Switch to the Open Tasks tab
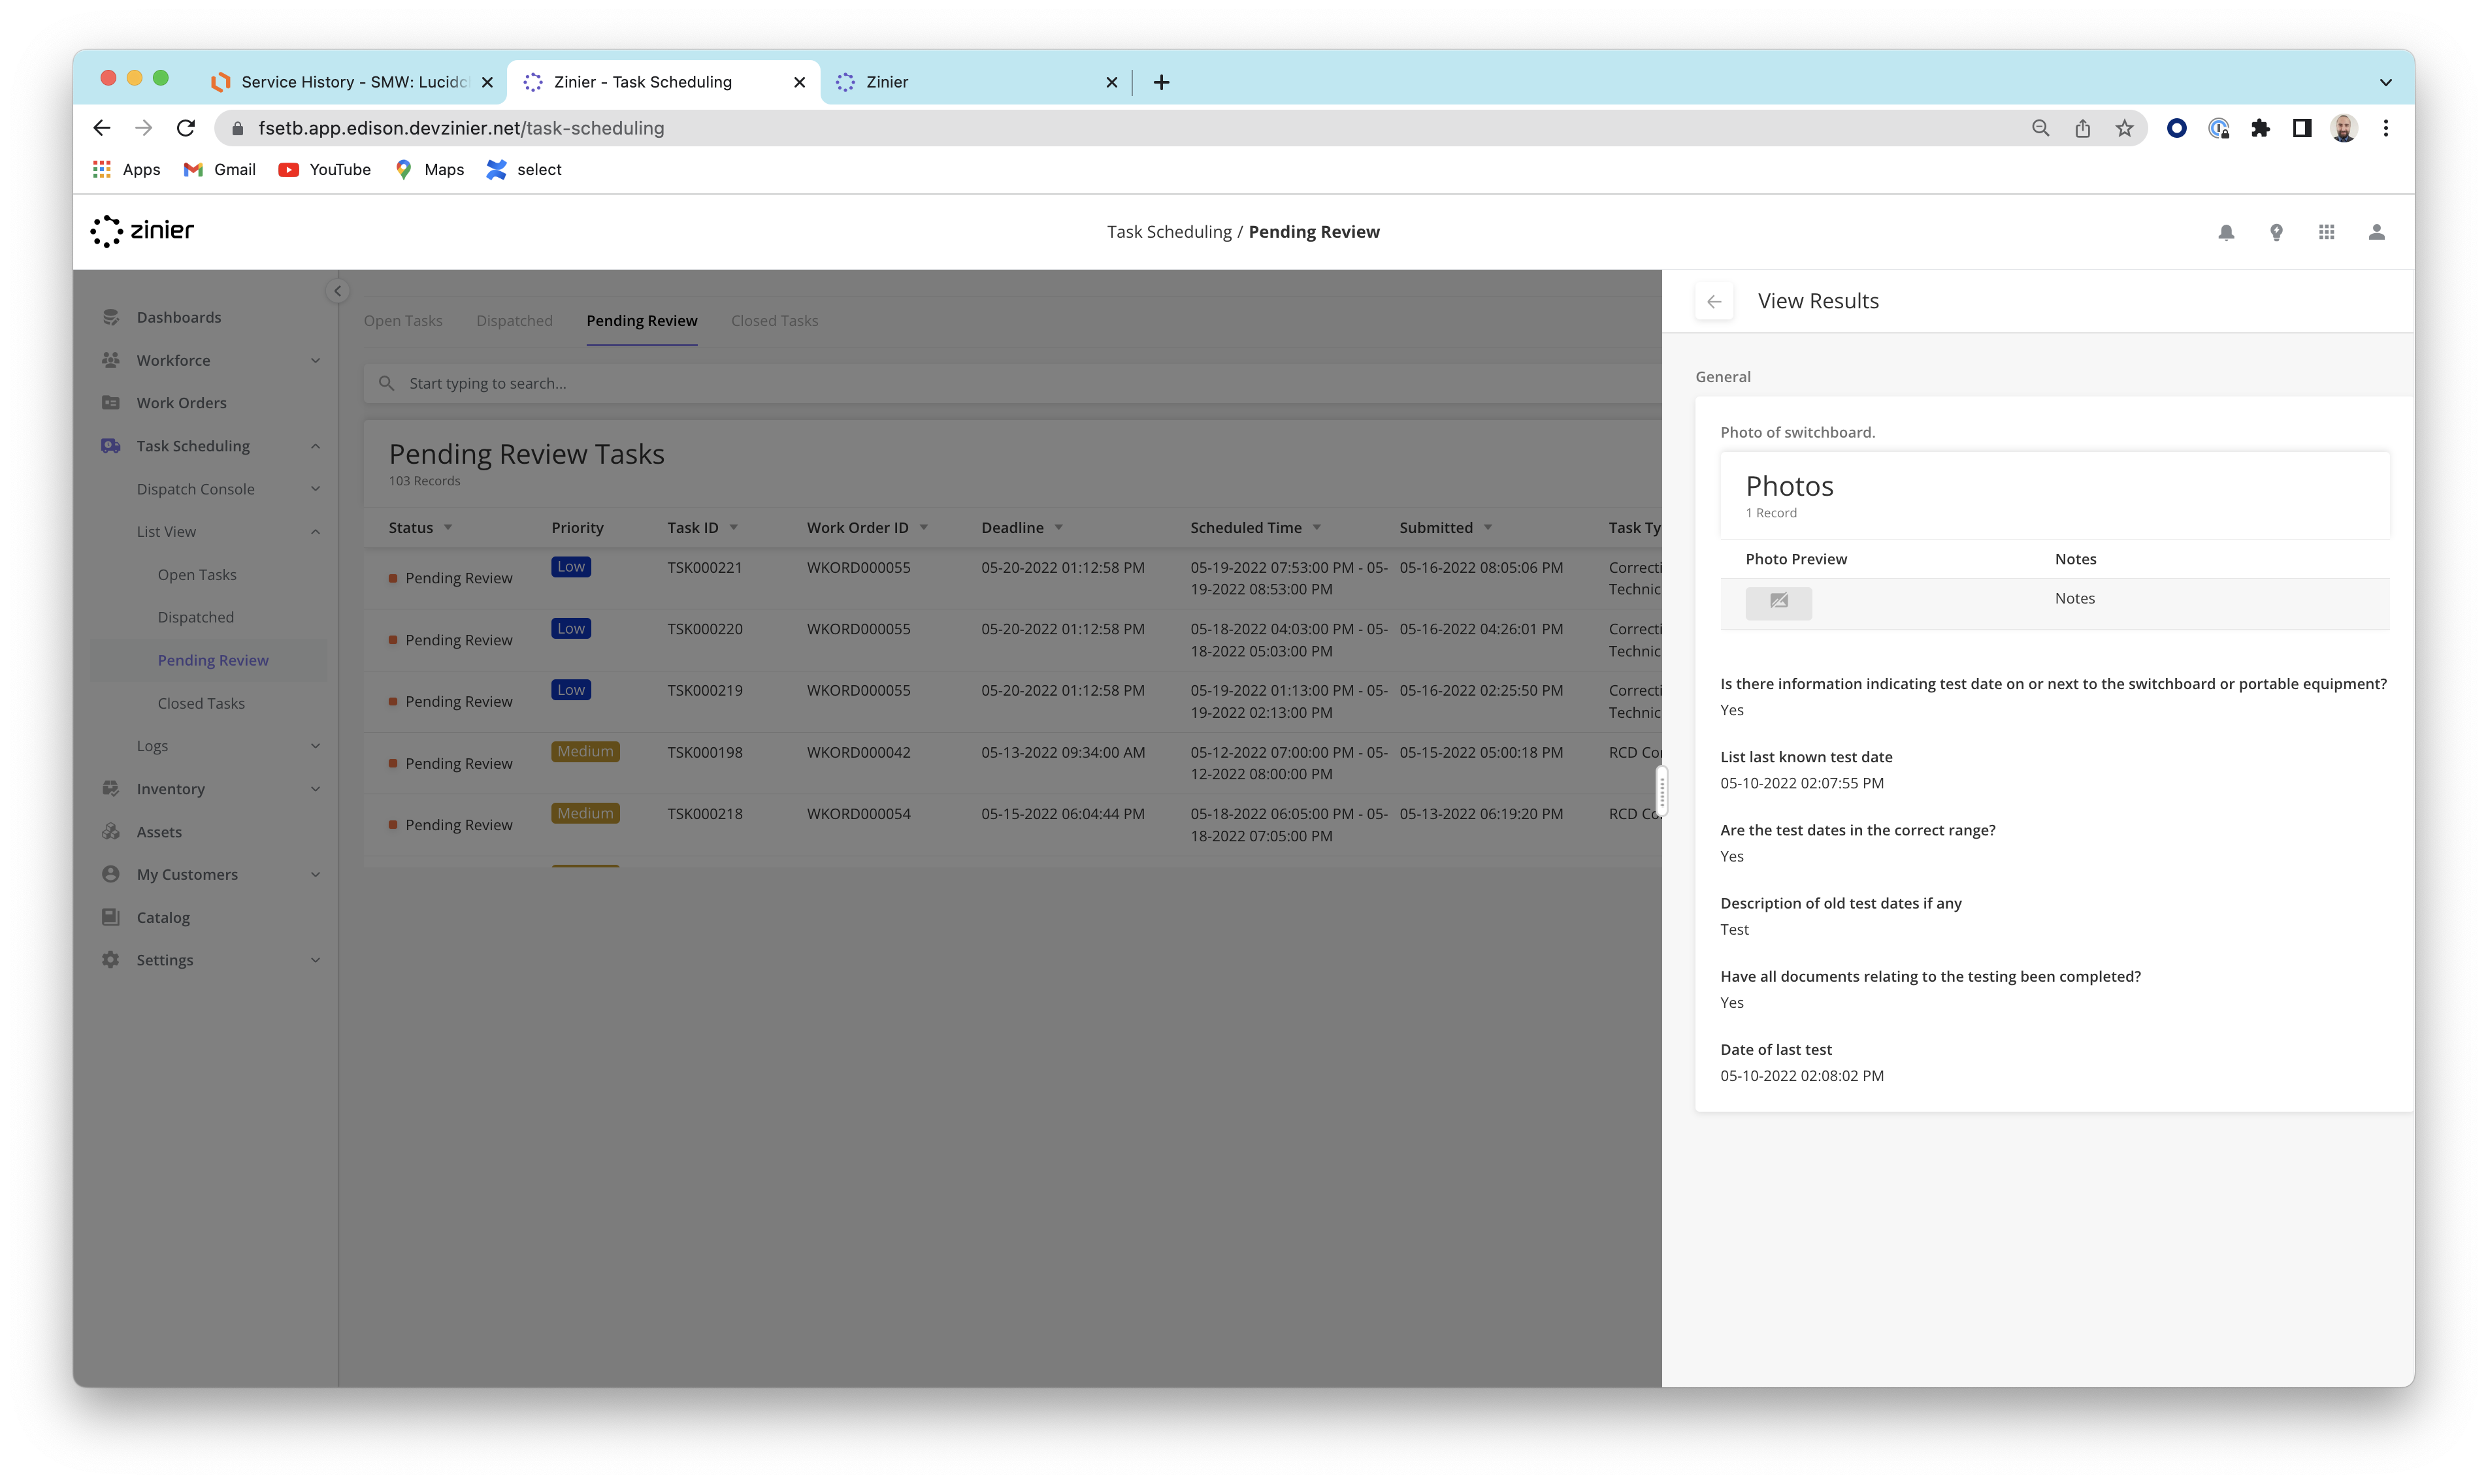 pyautogui.click(x=403, y=320)
